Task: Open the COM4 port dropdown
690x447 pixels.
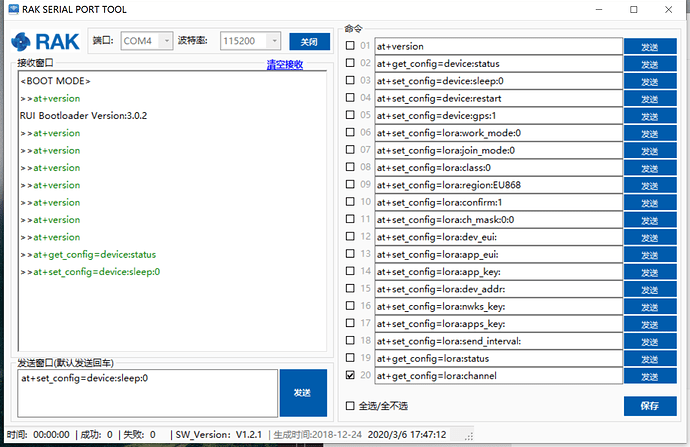Action: click(146, 41)
